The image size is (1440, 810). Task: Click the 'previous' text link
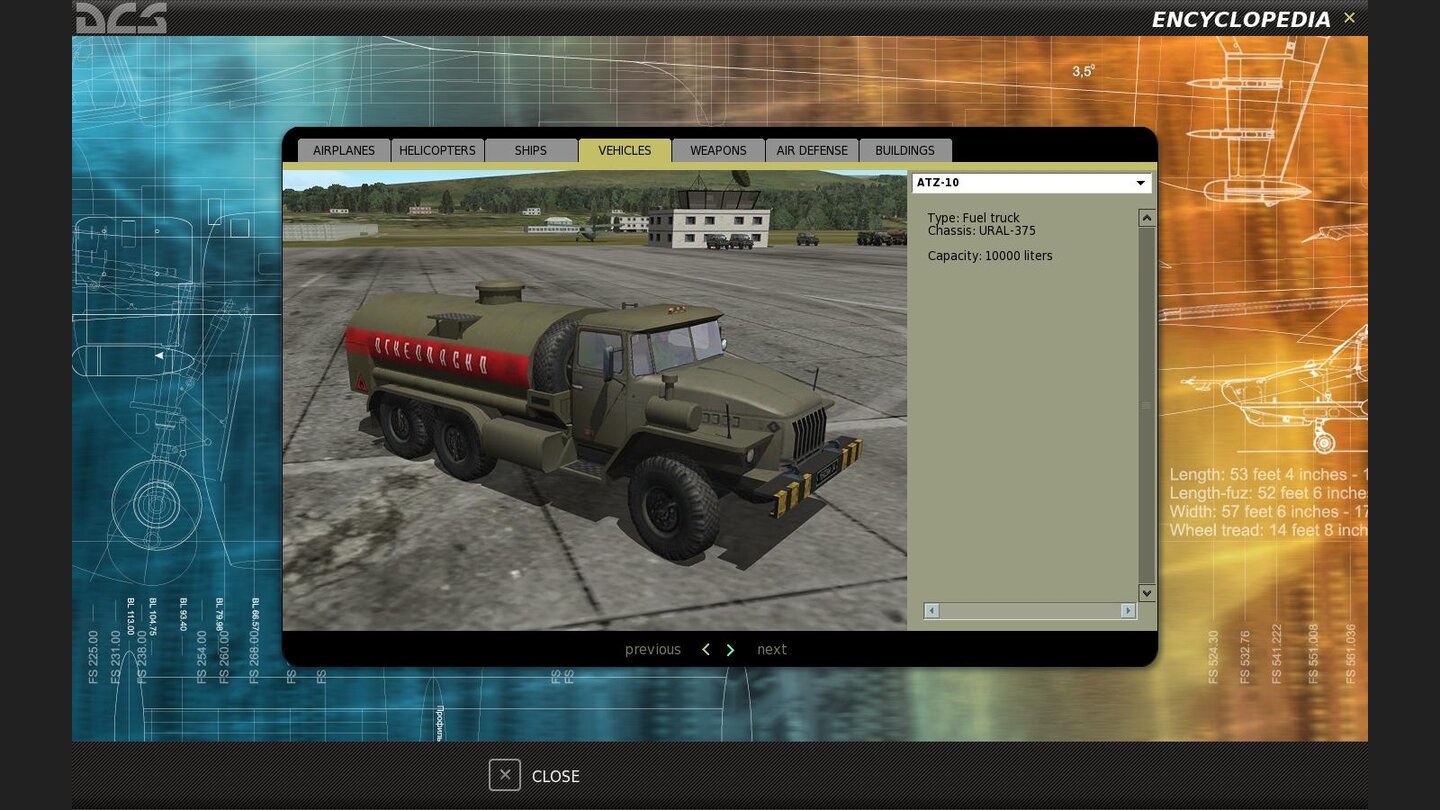tap(653, 650)
